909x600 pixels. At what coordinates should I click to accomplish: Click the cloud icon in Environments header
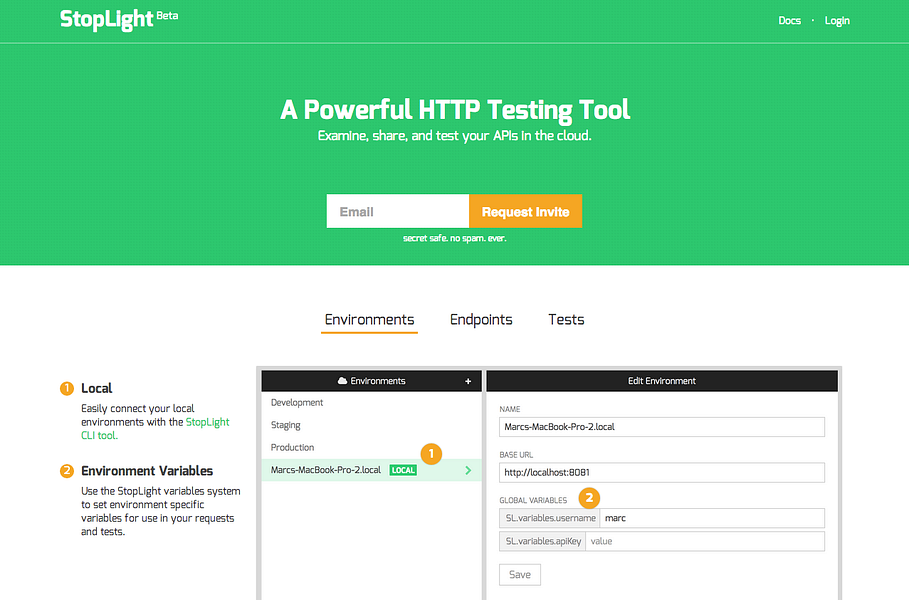point(342,381)
